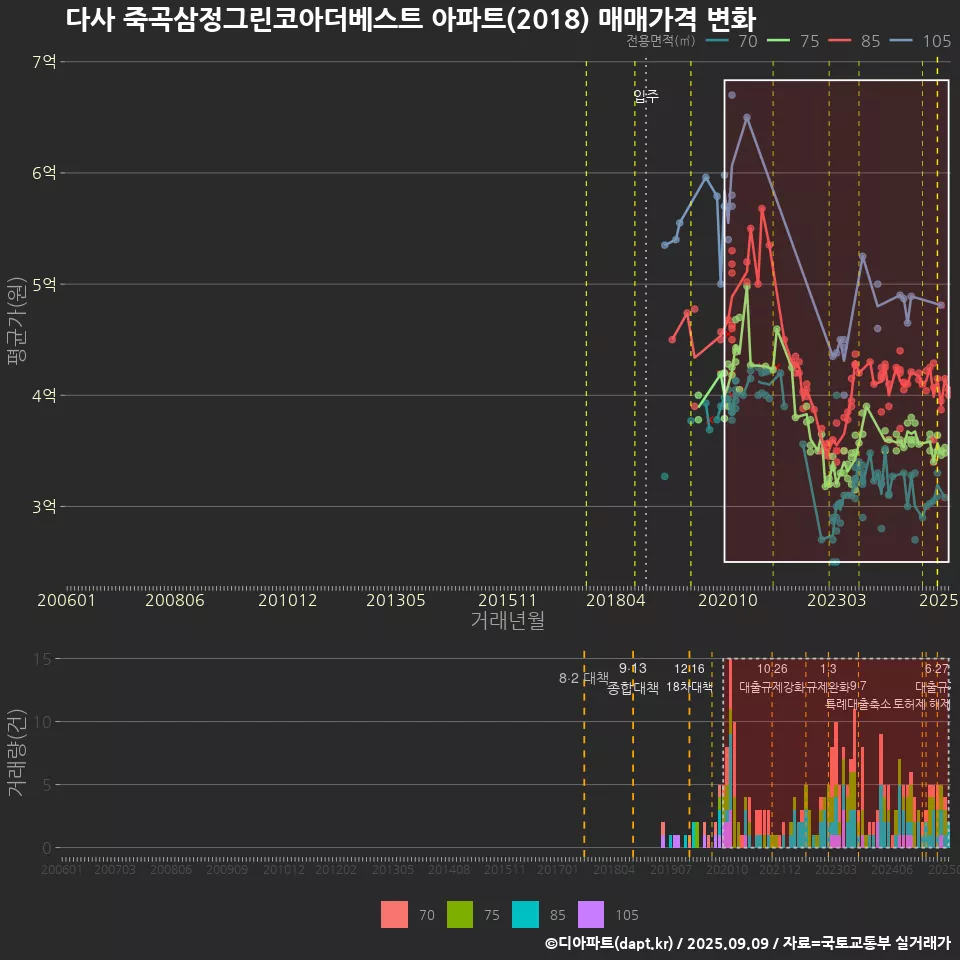Click 201408 on the volume chart x-axis
This screenshot has height=960, width=960.
448,869
